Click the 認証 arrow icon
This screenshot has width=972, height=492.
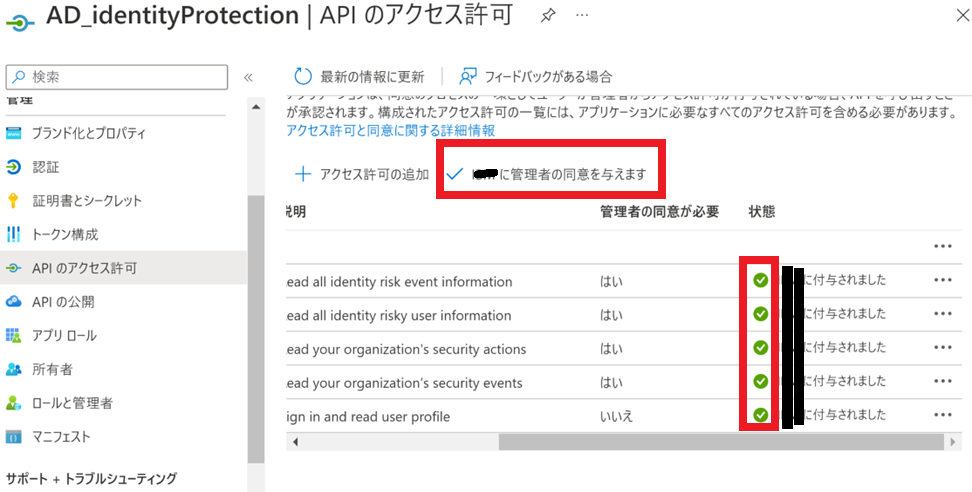coord(13,167)
